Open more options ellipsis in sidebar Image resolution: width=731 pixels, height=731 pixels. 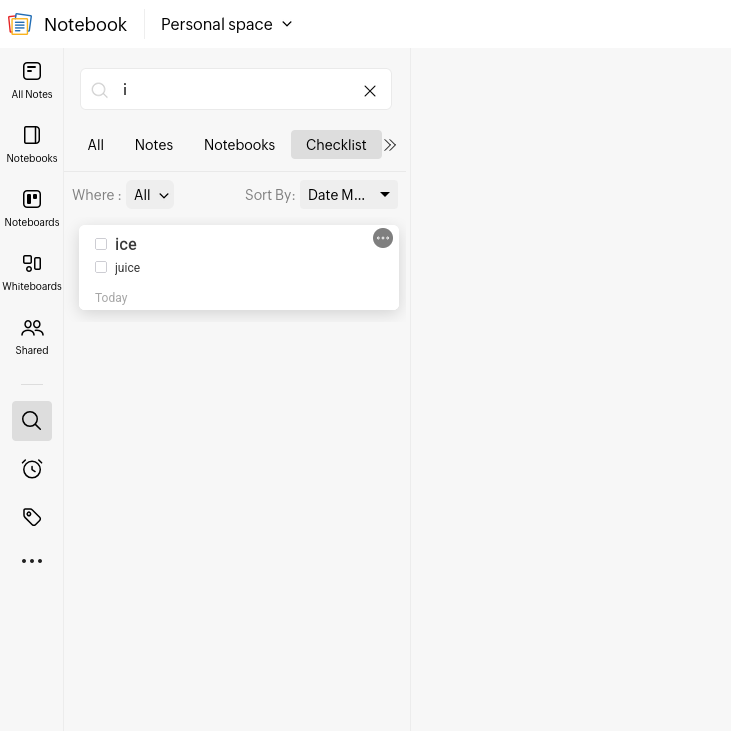point(32,561)
